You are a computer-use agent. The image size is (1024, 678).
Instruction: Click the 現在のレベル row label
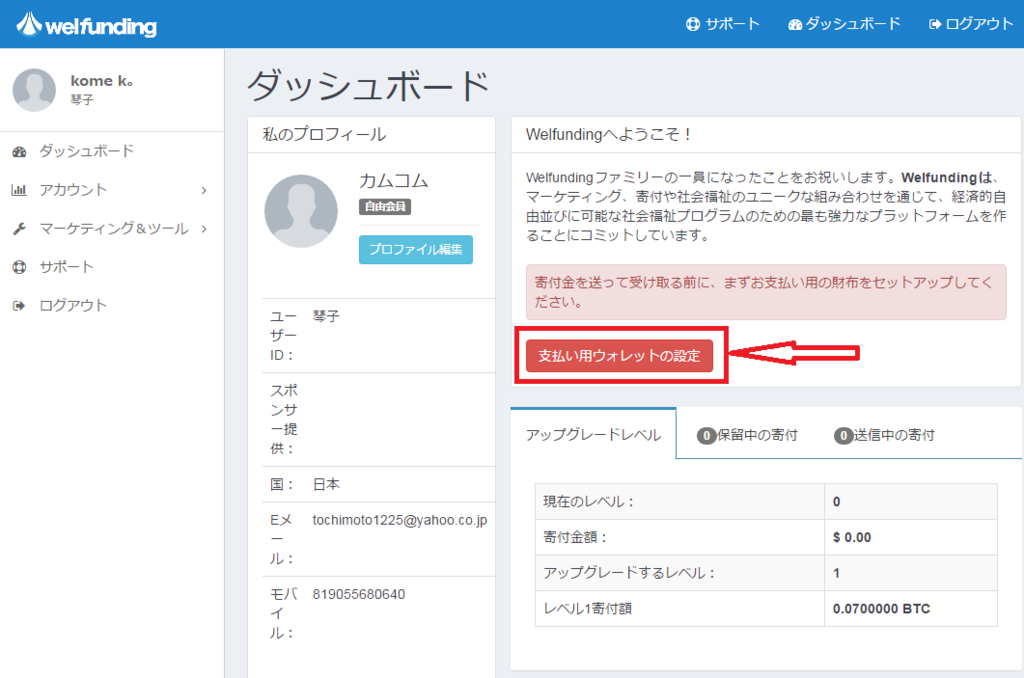tap(589, 502)
